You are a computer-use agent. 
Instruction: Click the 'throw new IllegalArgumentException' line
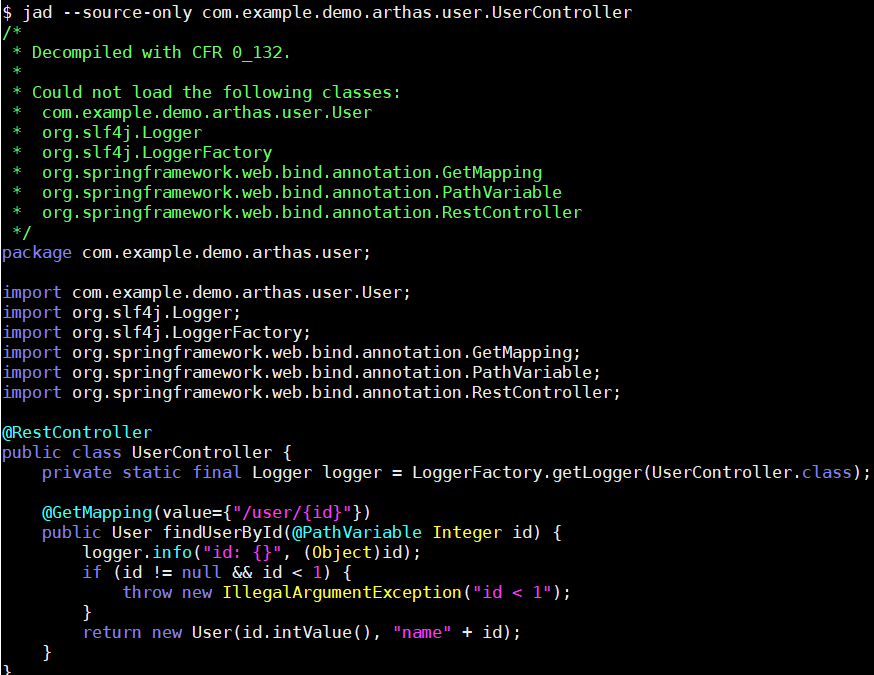pos(347,593)
